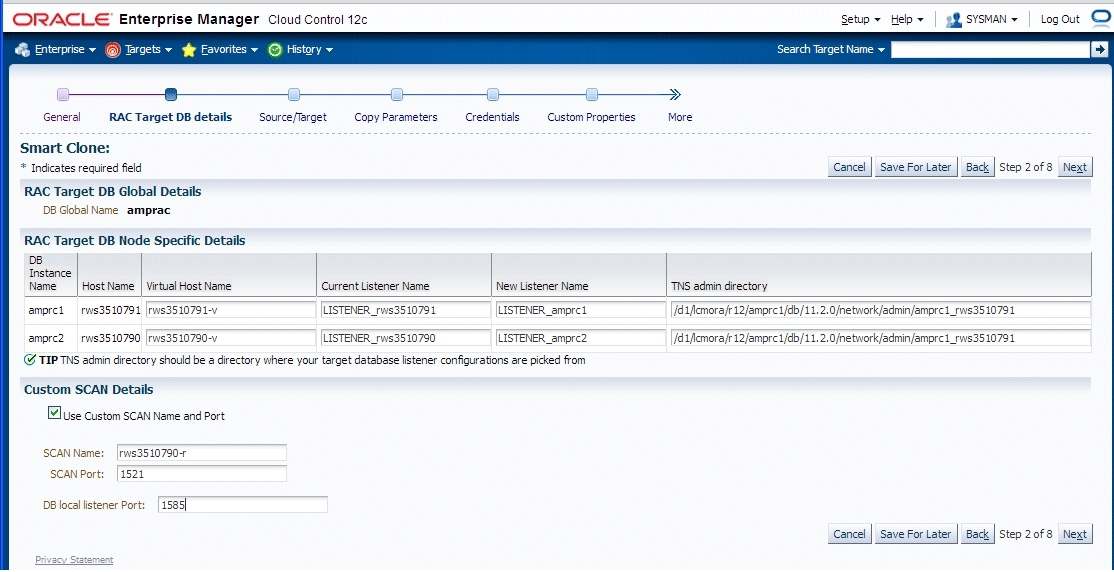Click the RAC Target DB details step marker
The height and width of the screenshot is (572, 1114).
(x=171, y=95)
